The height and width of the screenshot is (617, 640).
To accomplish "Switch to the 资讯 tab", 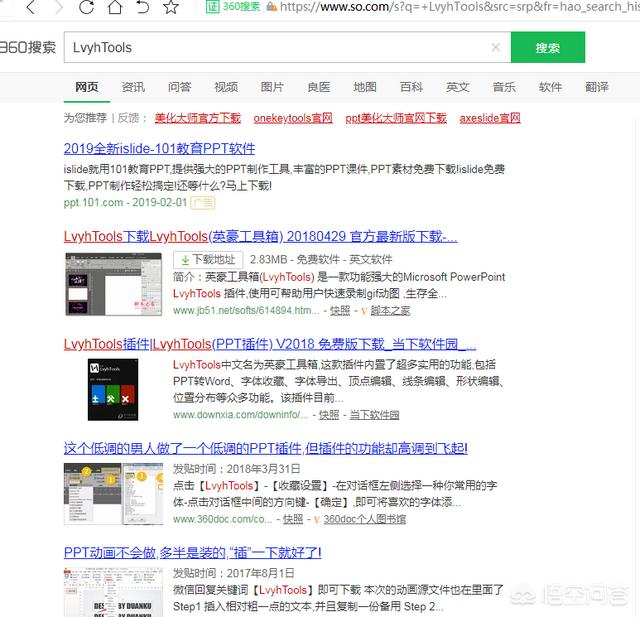I will pyautogui.click(x=133, y=87).
